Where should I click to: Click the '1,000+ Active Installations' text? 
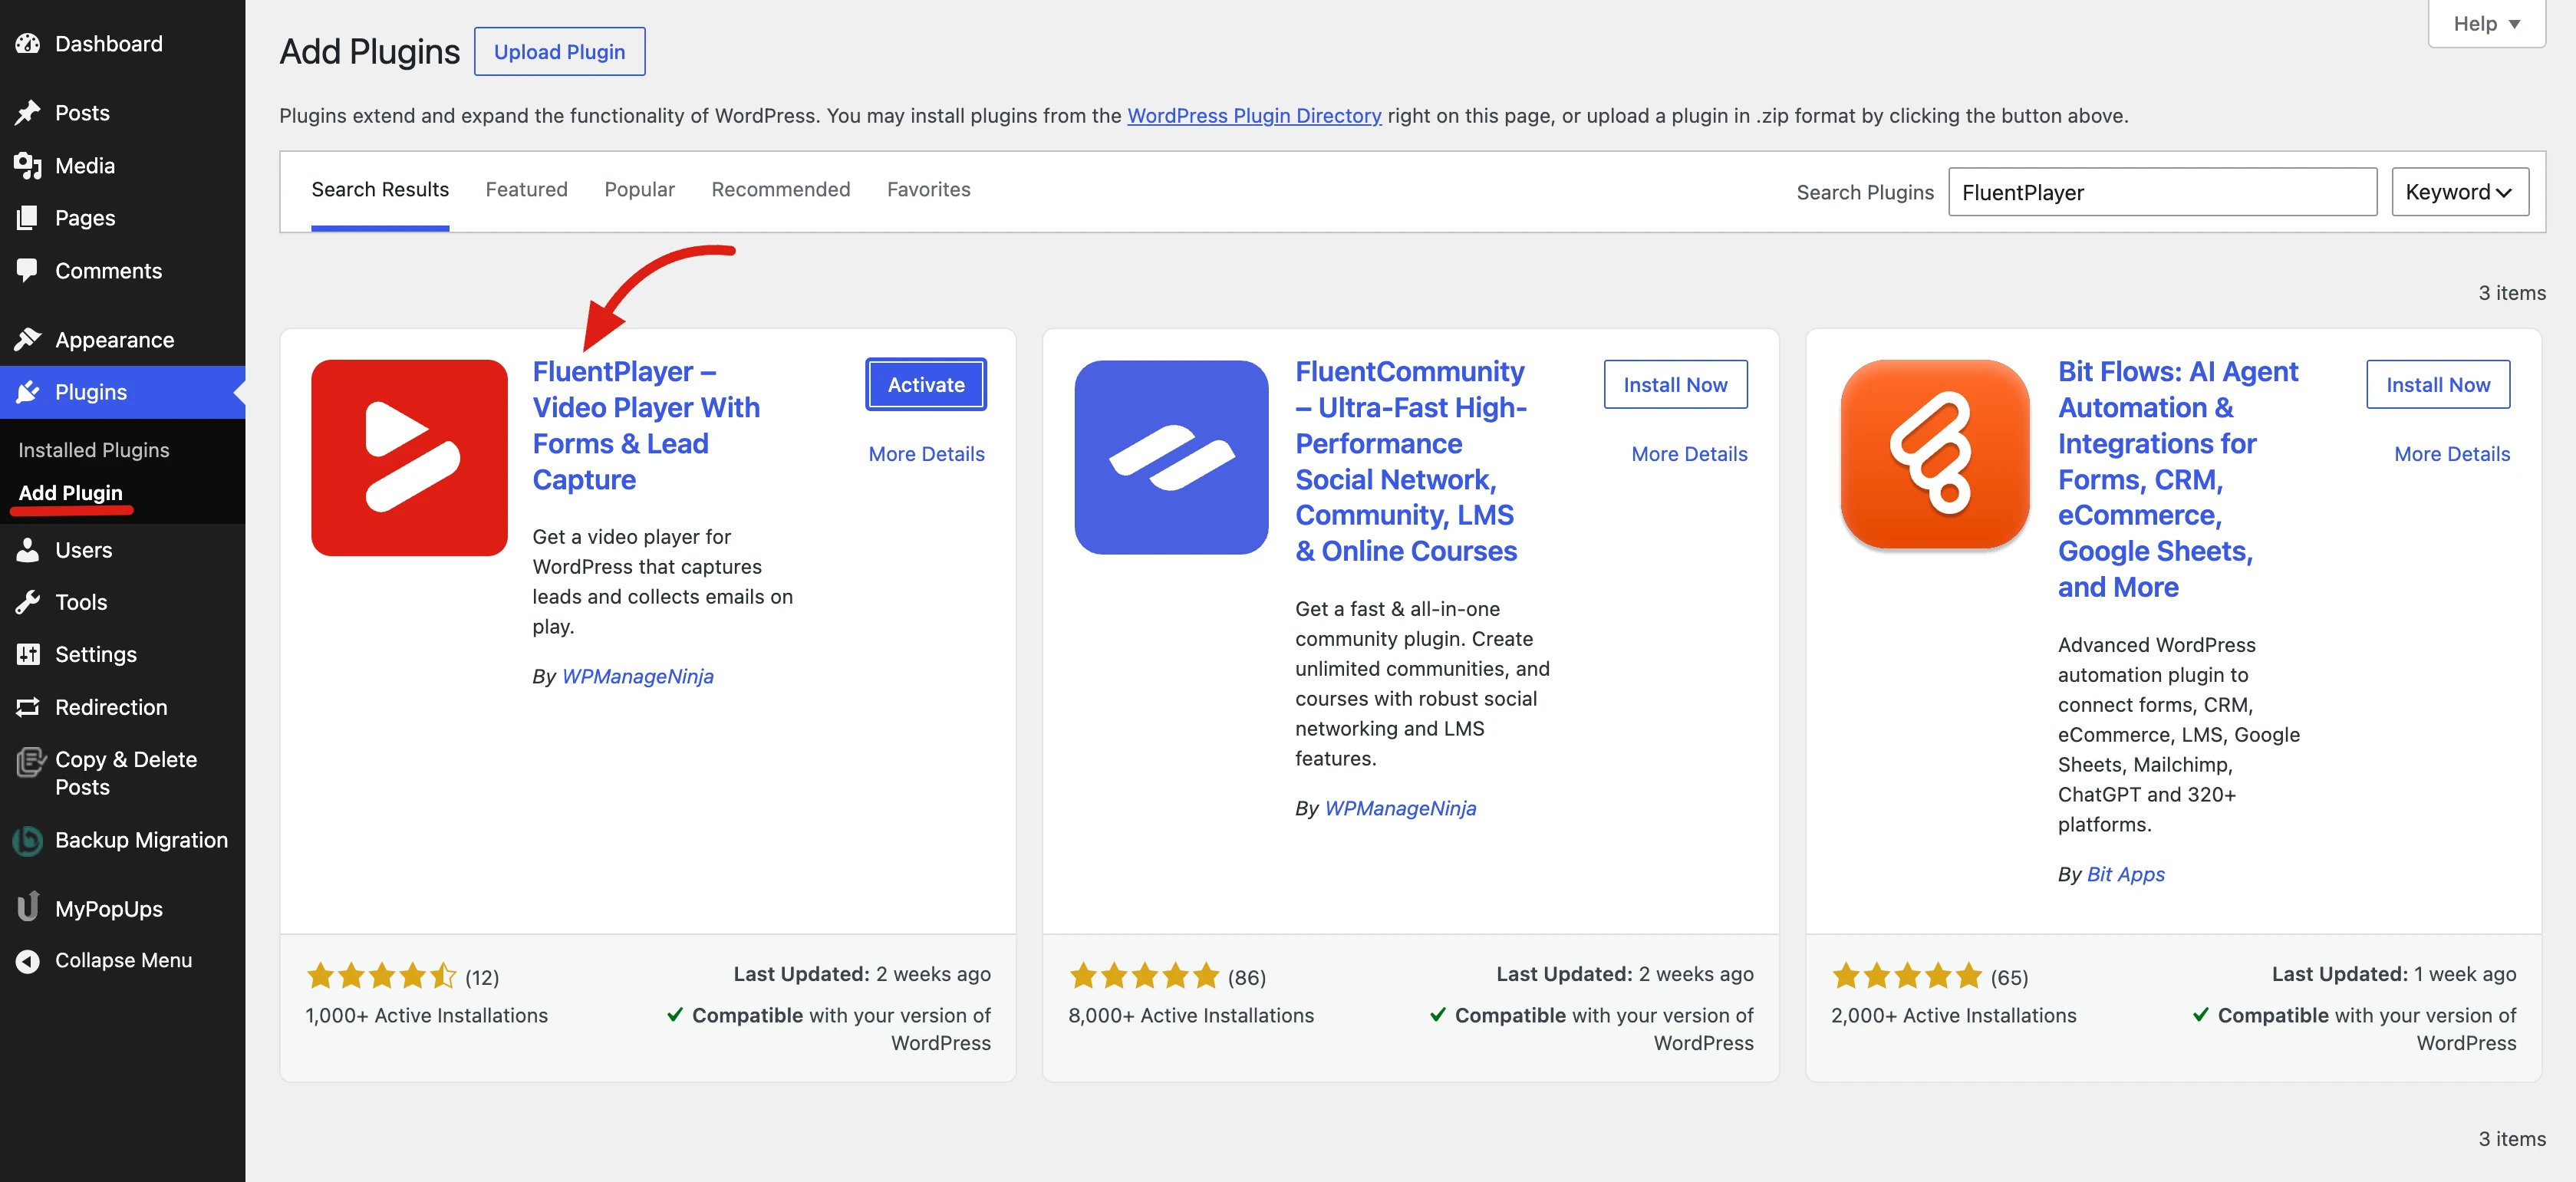pos(427,1016)
